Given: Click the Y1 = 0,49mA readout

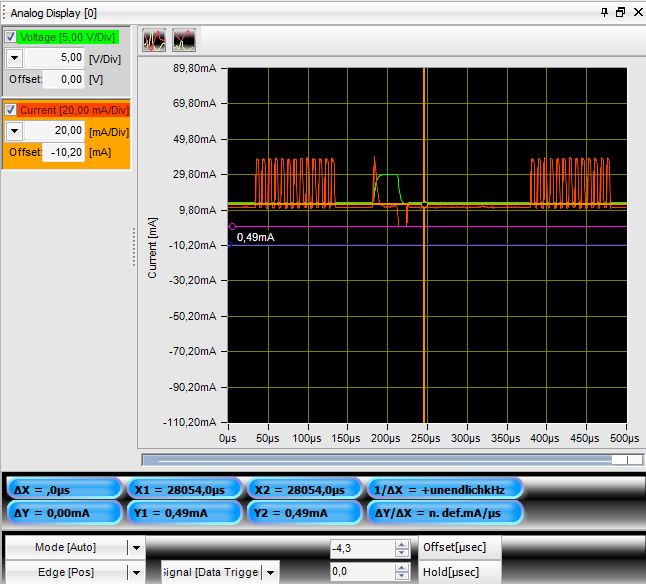Looking at the screenshot, I should coord(184,513).
